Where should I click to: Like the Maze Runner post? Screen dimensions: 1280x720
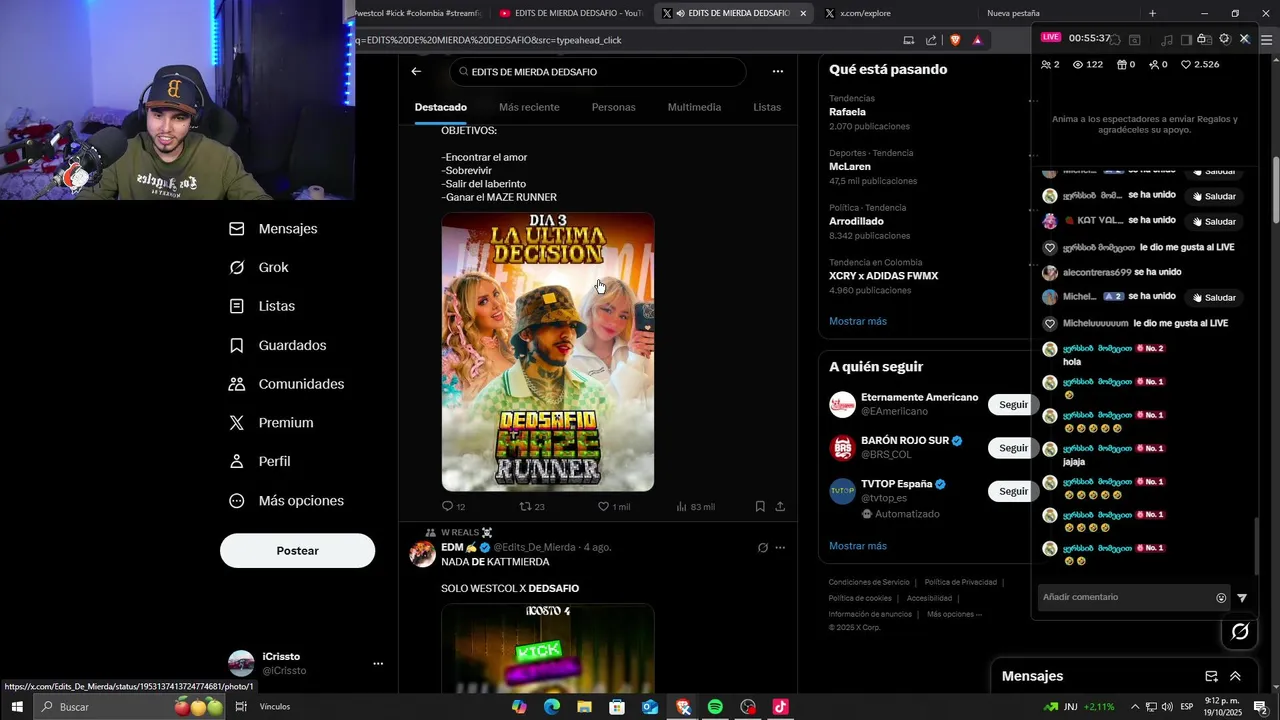point(614,506)
